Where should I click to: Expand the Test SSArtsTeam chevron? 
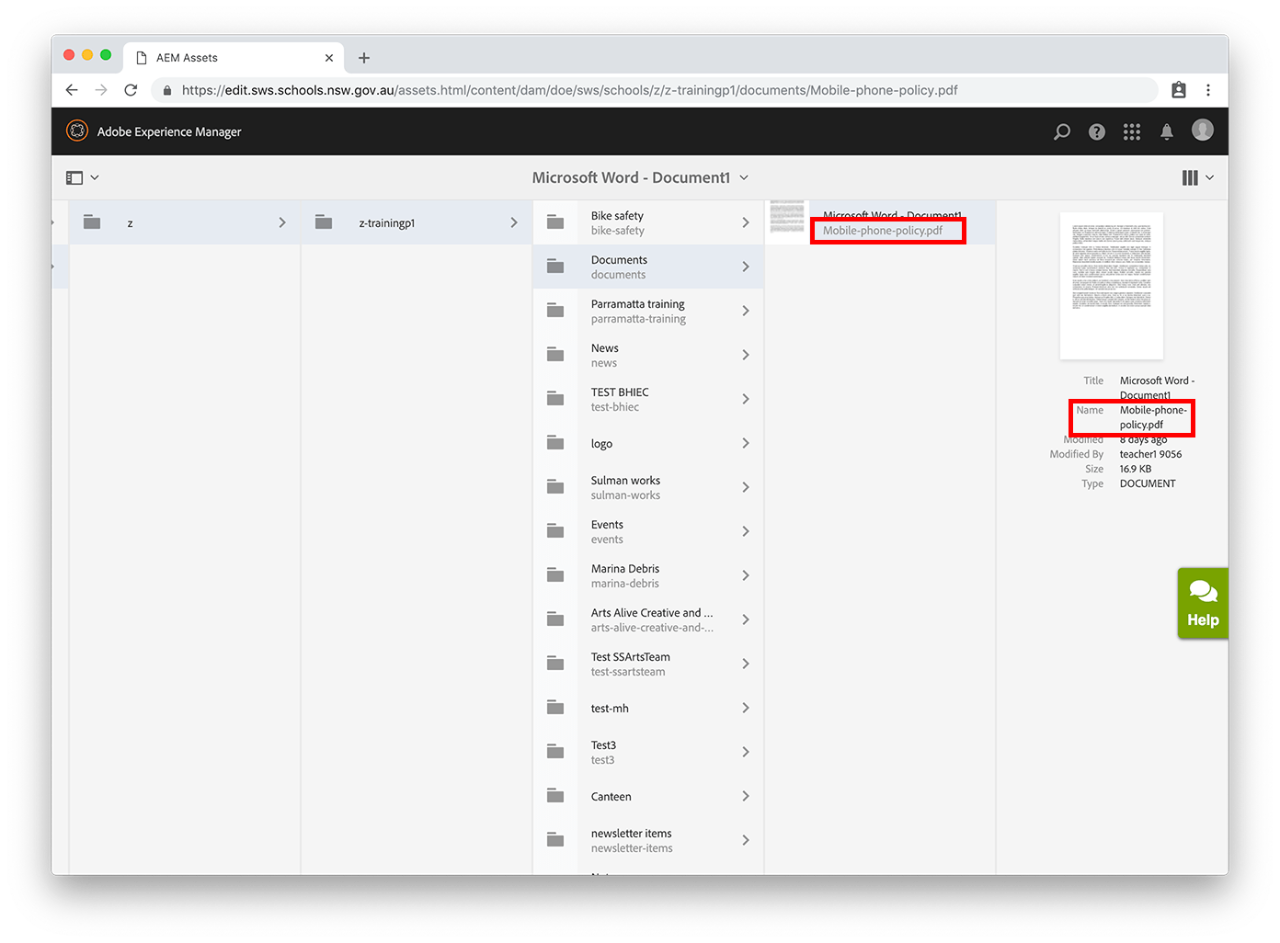coord(746,664)
